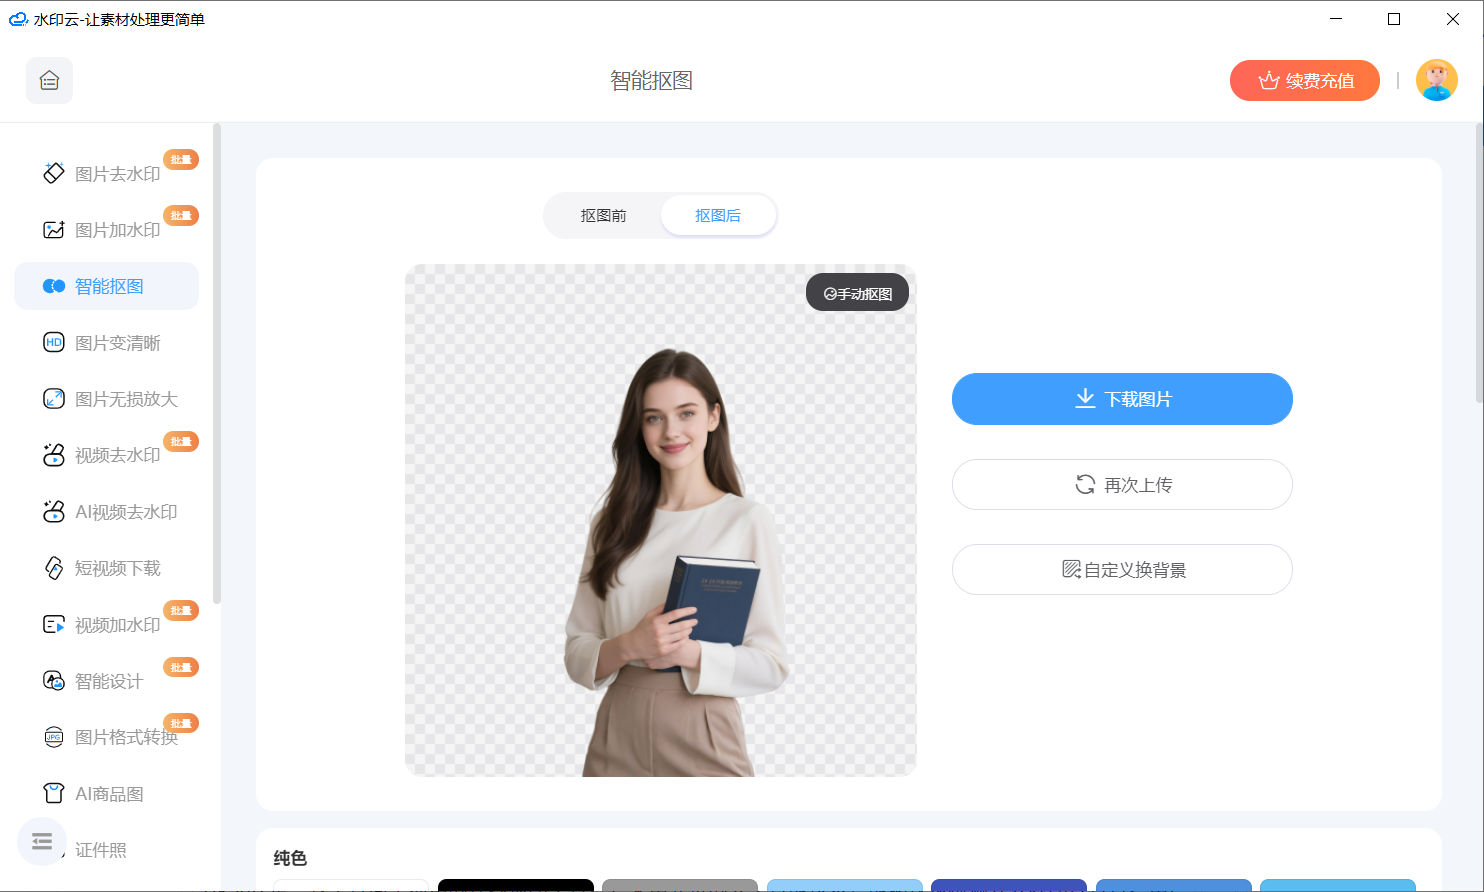Switch to the 抠图前 tab
The height and width of the screenshot is (892, 1484).
tap(603, 216)
